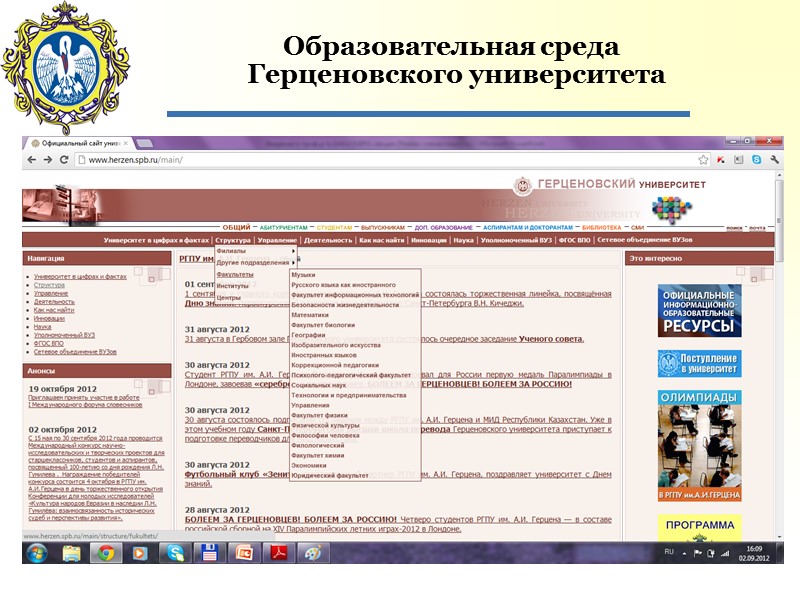The image size is (800, 600).
Task: Click the colorful cubes graphic in header
Action: click(x=671, y=210)
